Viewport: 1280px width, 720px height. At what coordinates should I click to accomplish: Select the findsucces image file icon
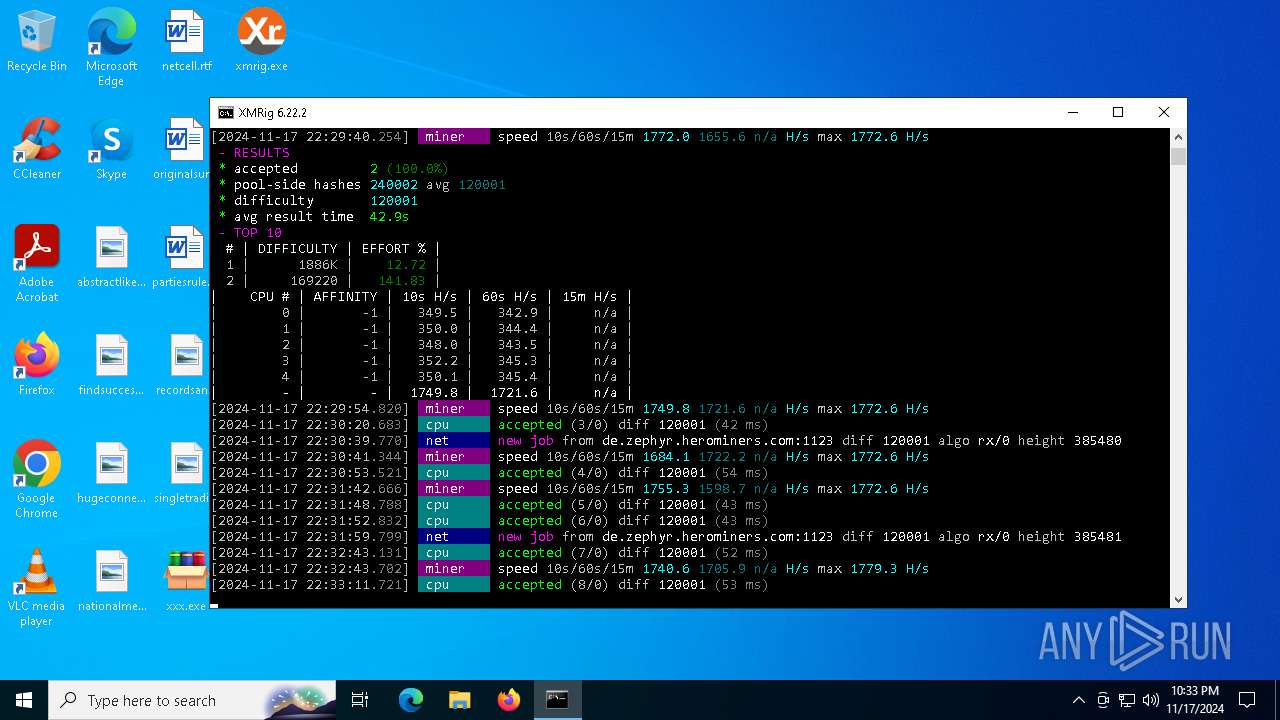point(111,366)
